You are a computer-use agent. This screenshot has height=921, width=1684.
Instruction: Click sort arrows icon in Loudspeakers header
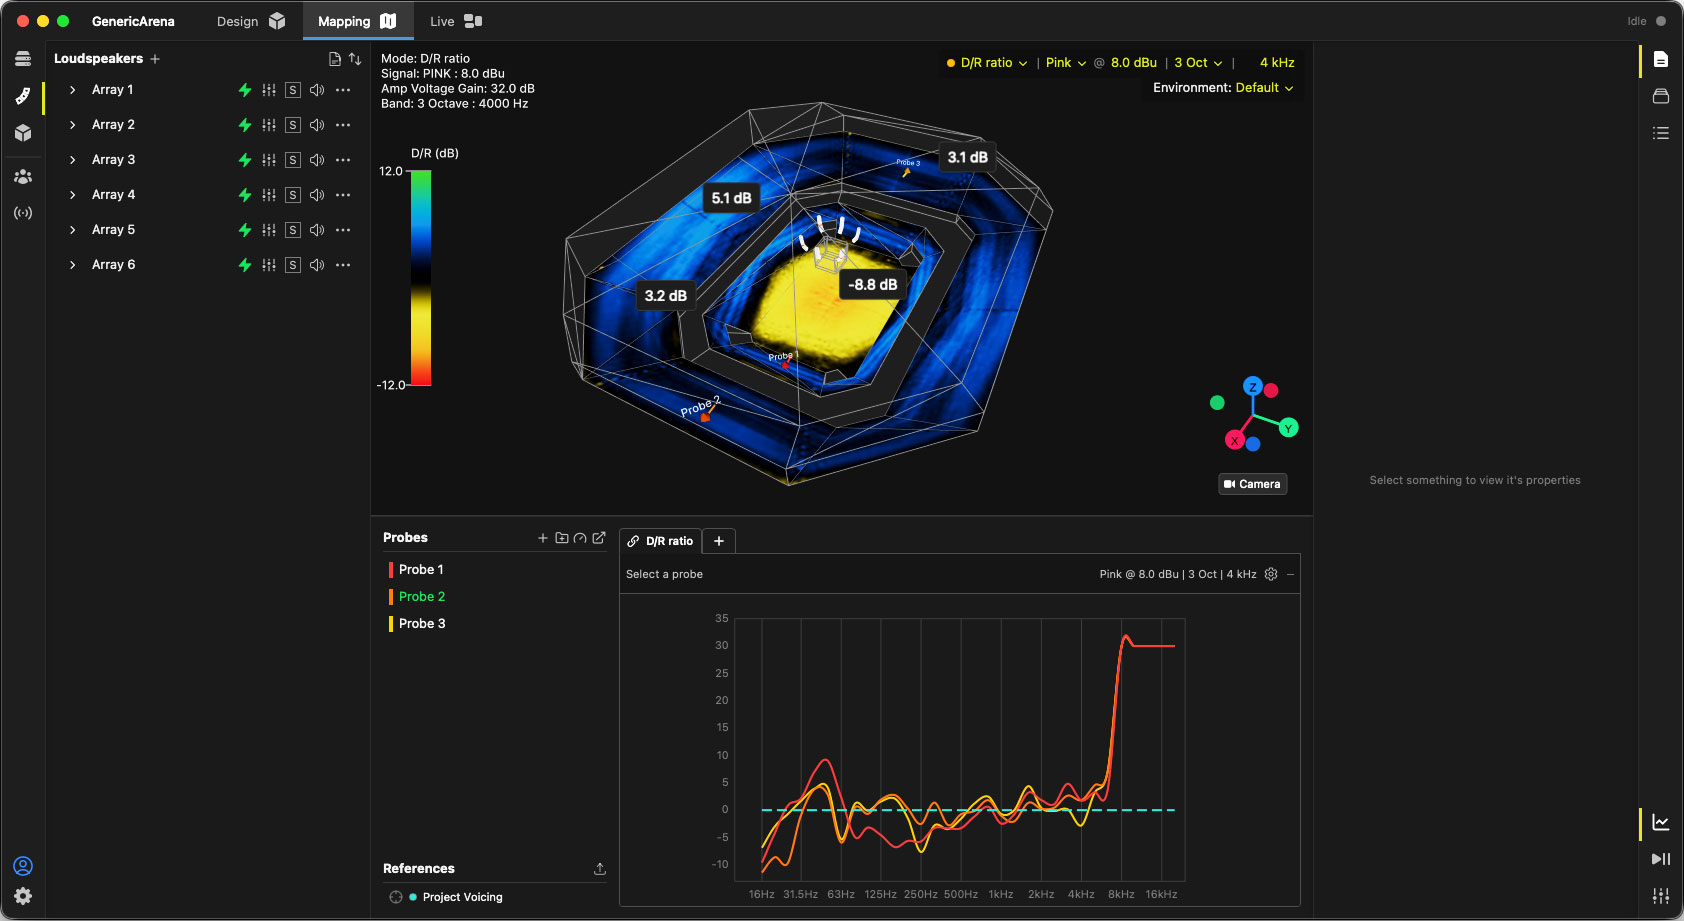[355, 59]
